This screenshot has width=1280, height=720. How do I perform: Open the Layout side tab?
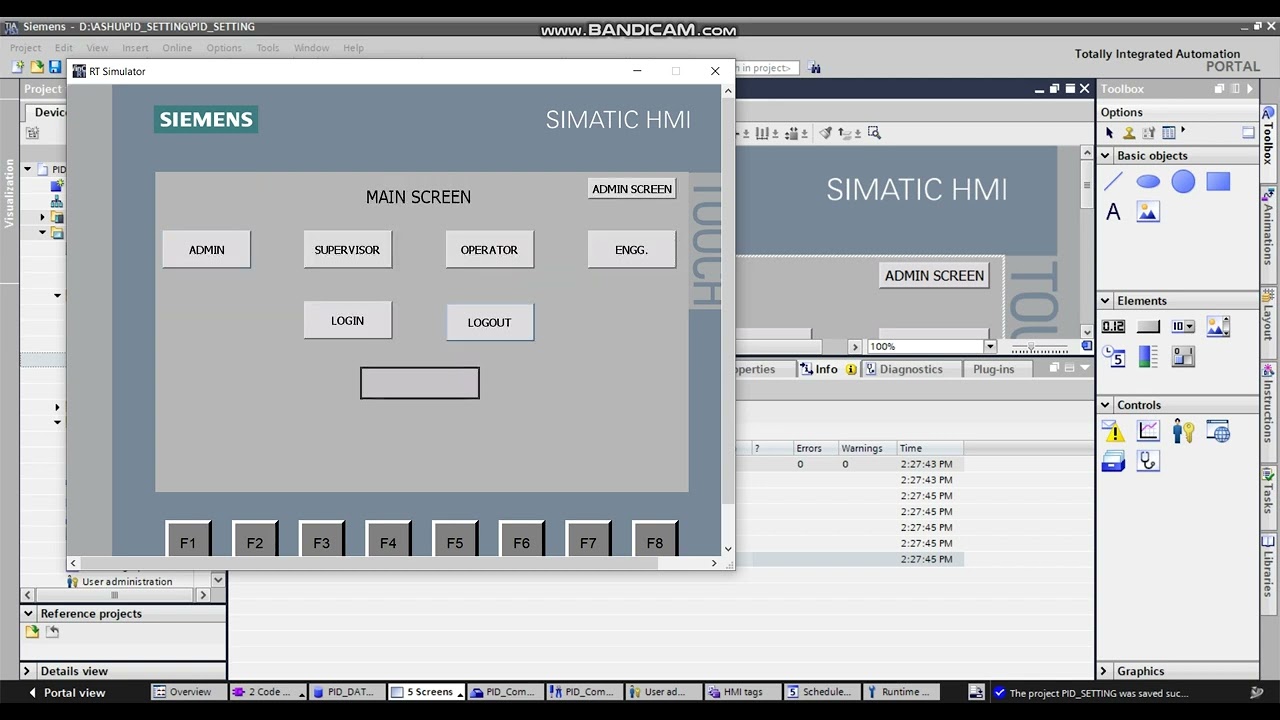click(1268, 317)
